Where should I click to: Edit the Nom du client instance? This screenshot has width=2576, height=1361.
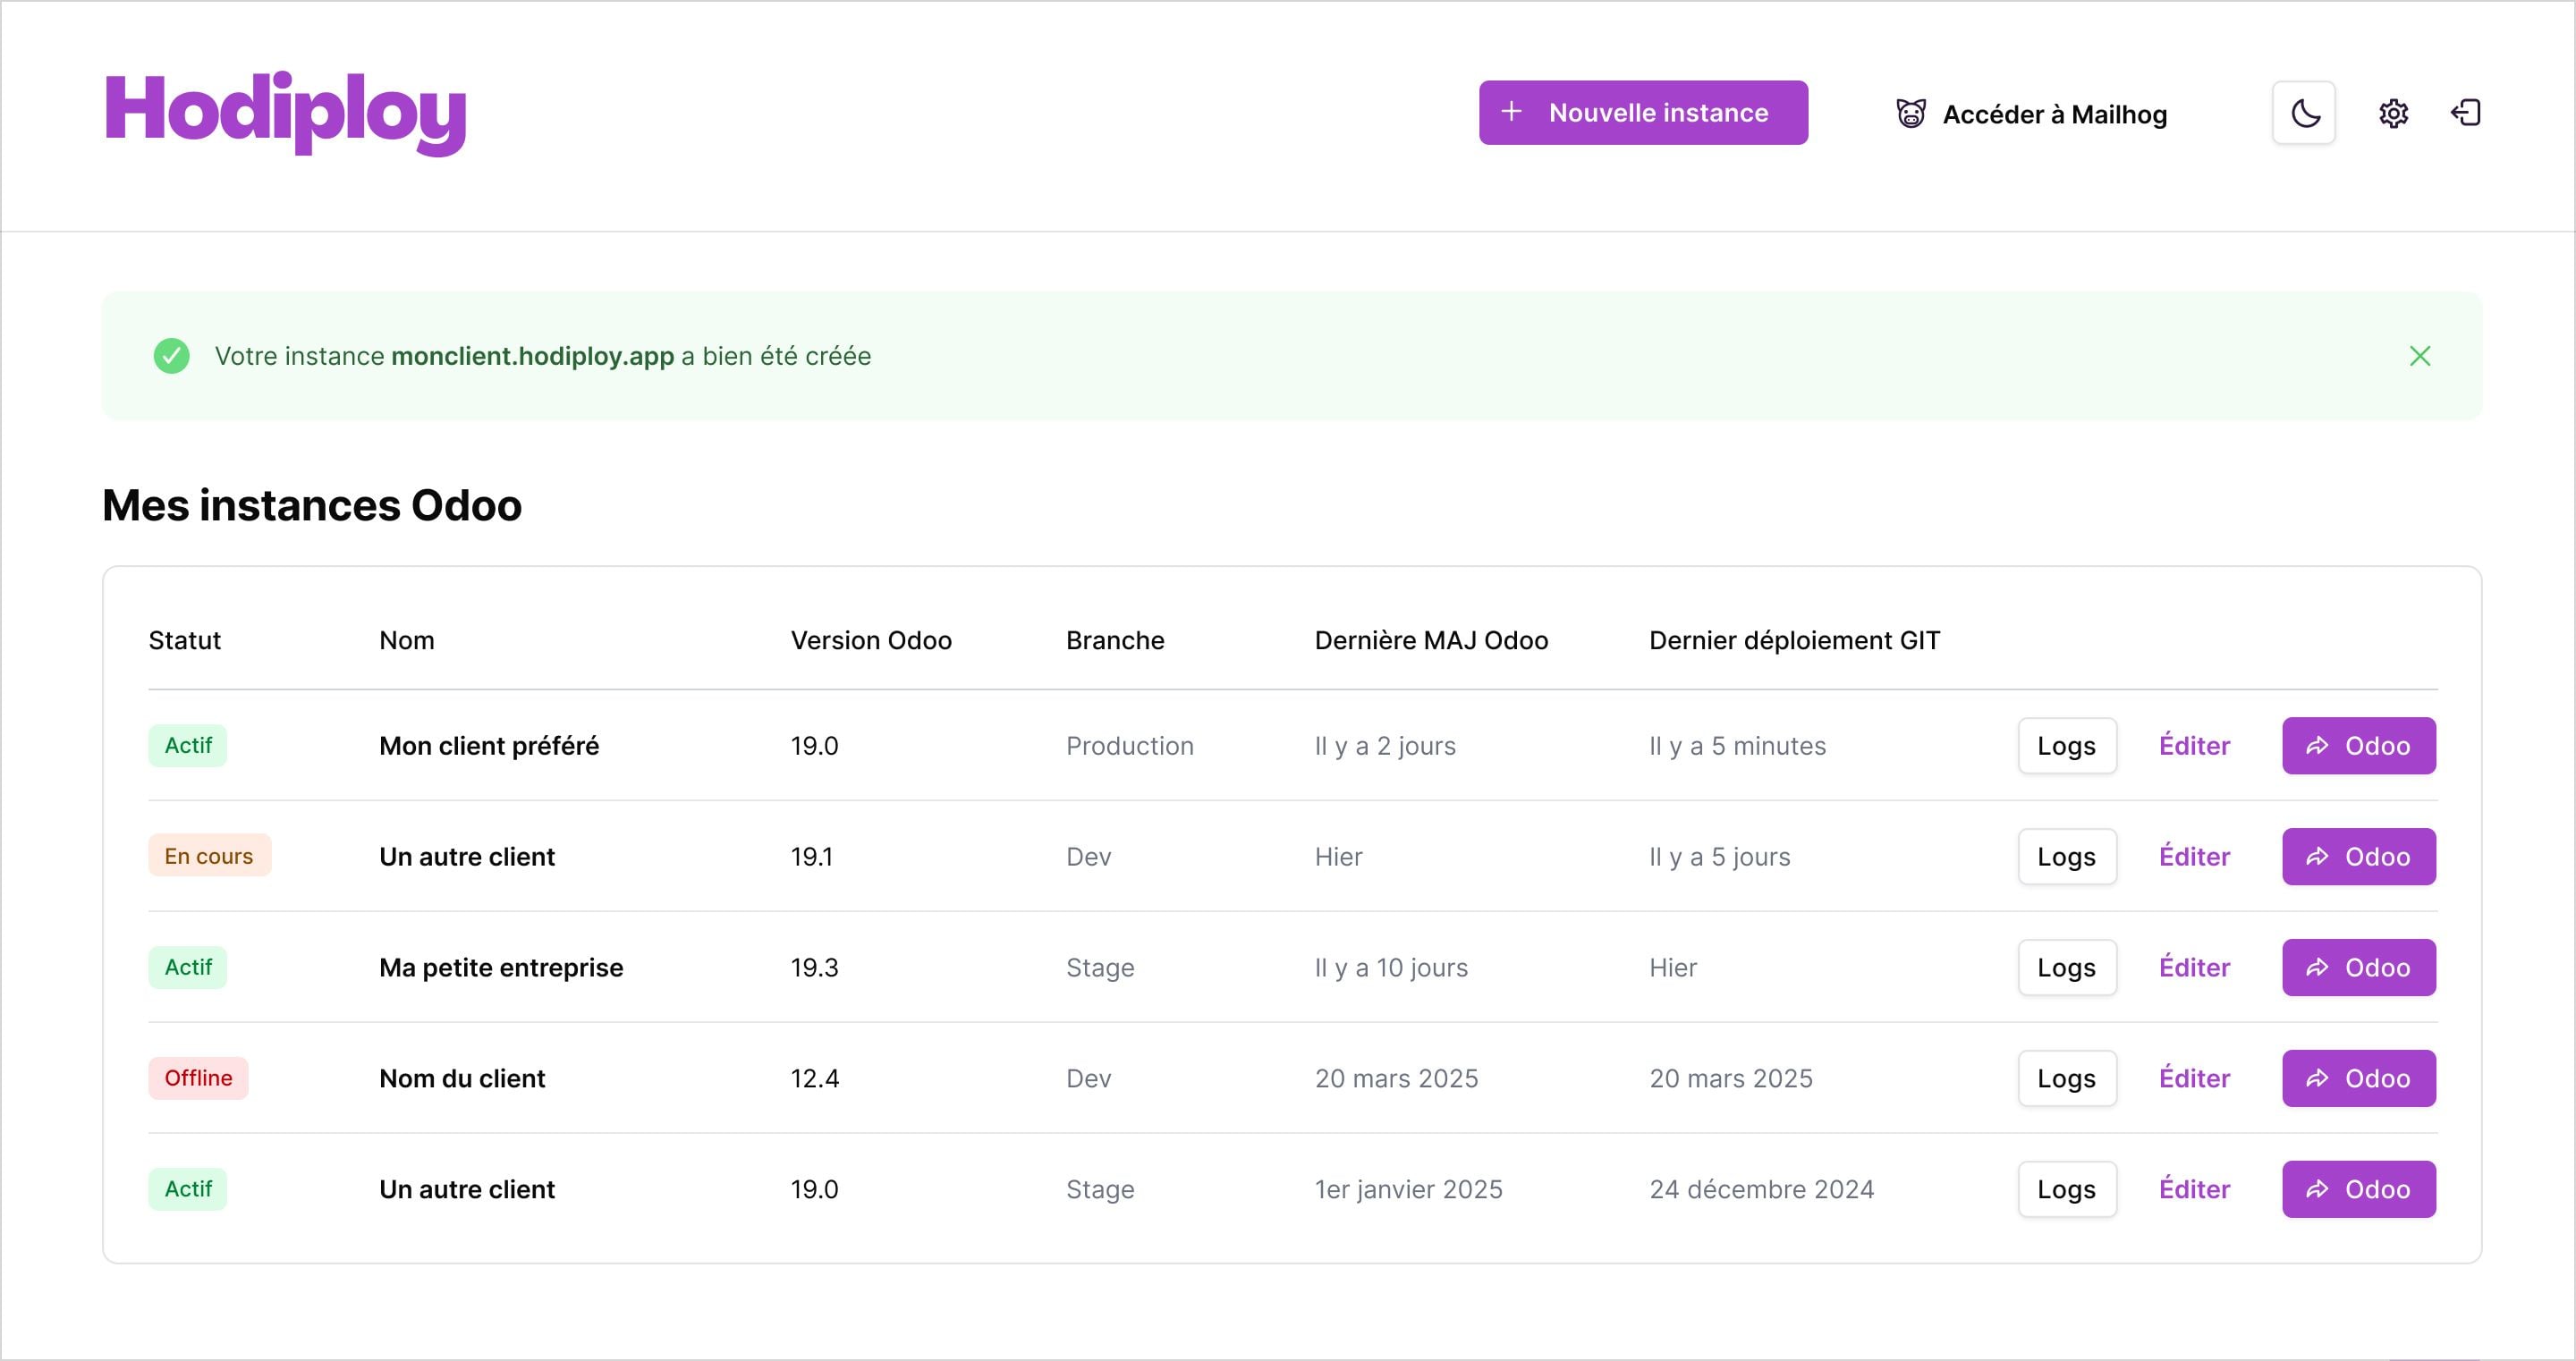point(2194,1079)
